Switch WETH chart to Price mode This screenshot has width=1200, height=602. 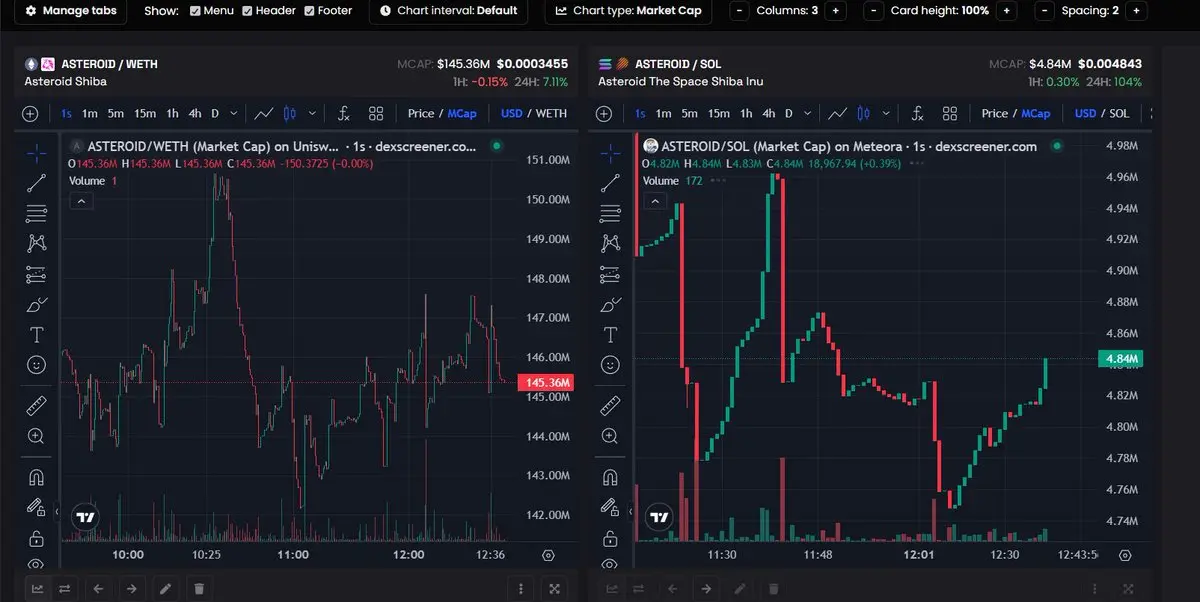pos(421,114)
